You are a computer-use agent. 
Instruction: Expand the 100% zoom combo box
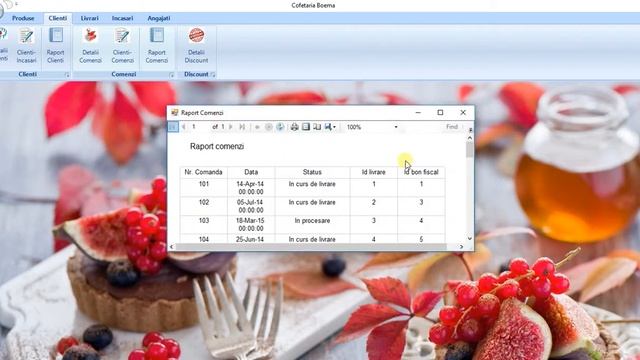pos(396,127)
